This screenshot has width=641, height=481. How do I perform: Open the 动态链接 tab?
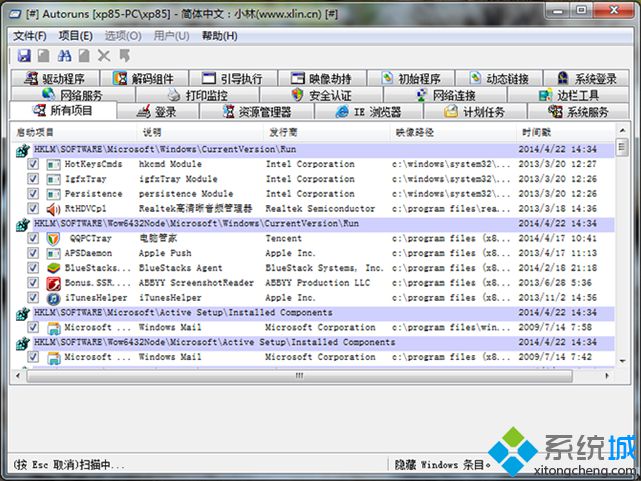[x=499, y=78]
